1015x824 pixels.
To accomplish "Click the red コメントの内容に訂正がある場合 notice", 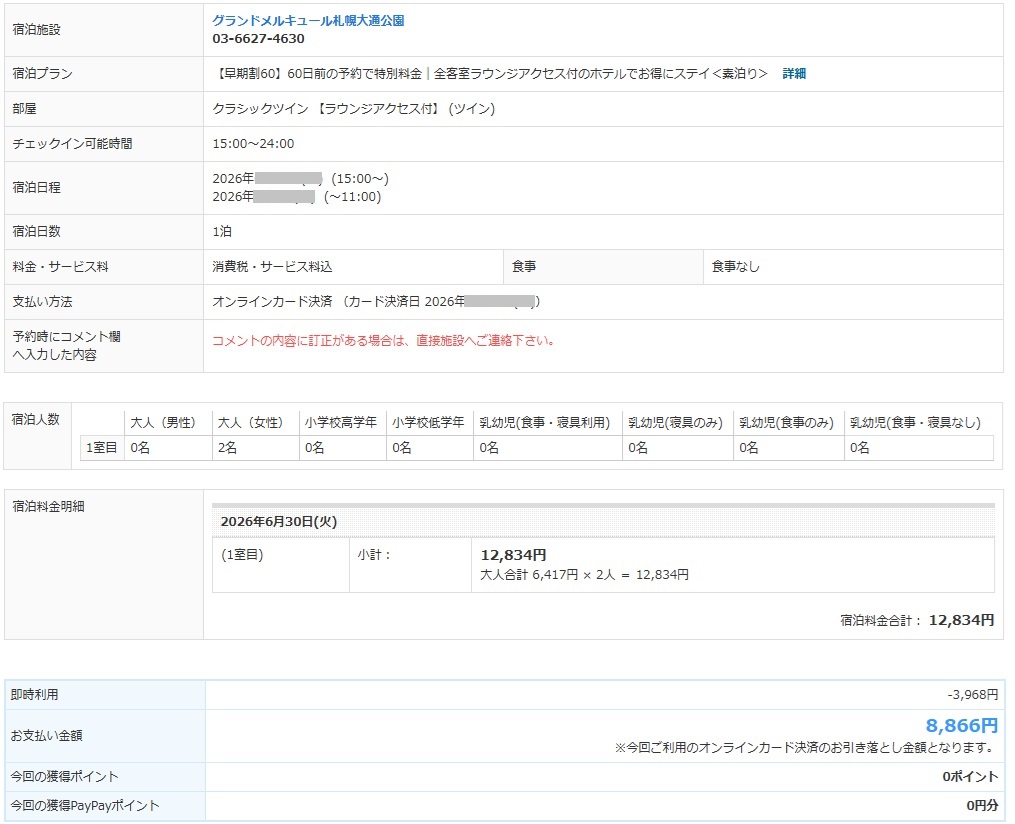I will (x=384, y=340).
